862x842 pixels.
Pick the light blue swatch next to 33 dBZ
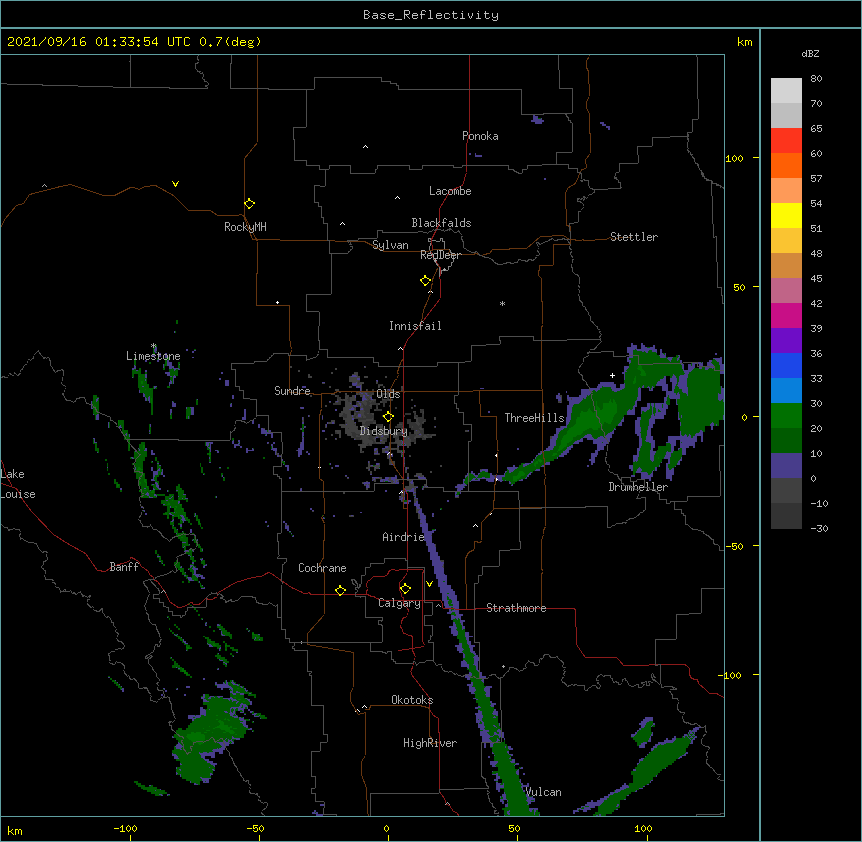(x=786, y=391)
